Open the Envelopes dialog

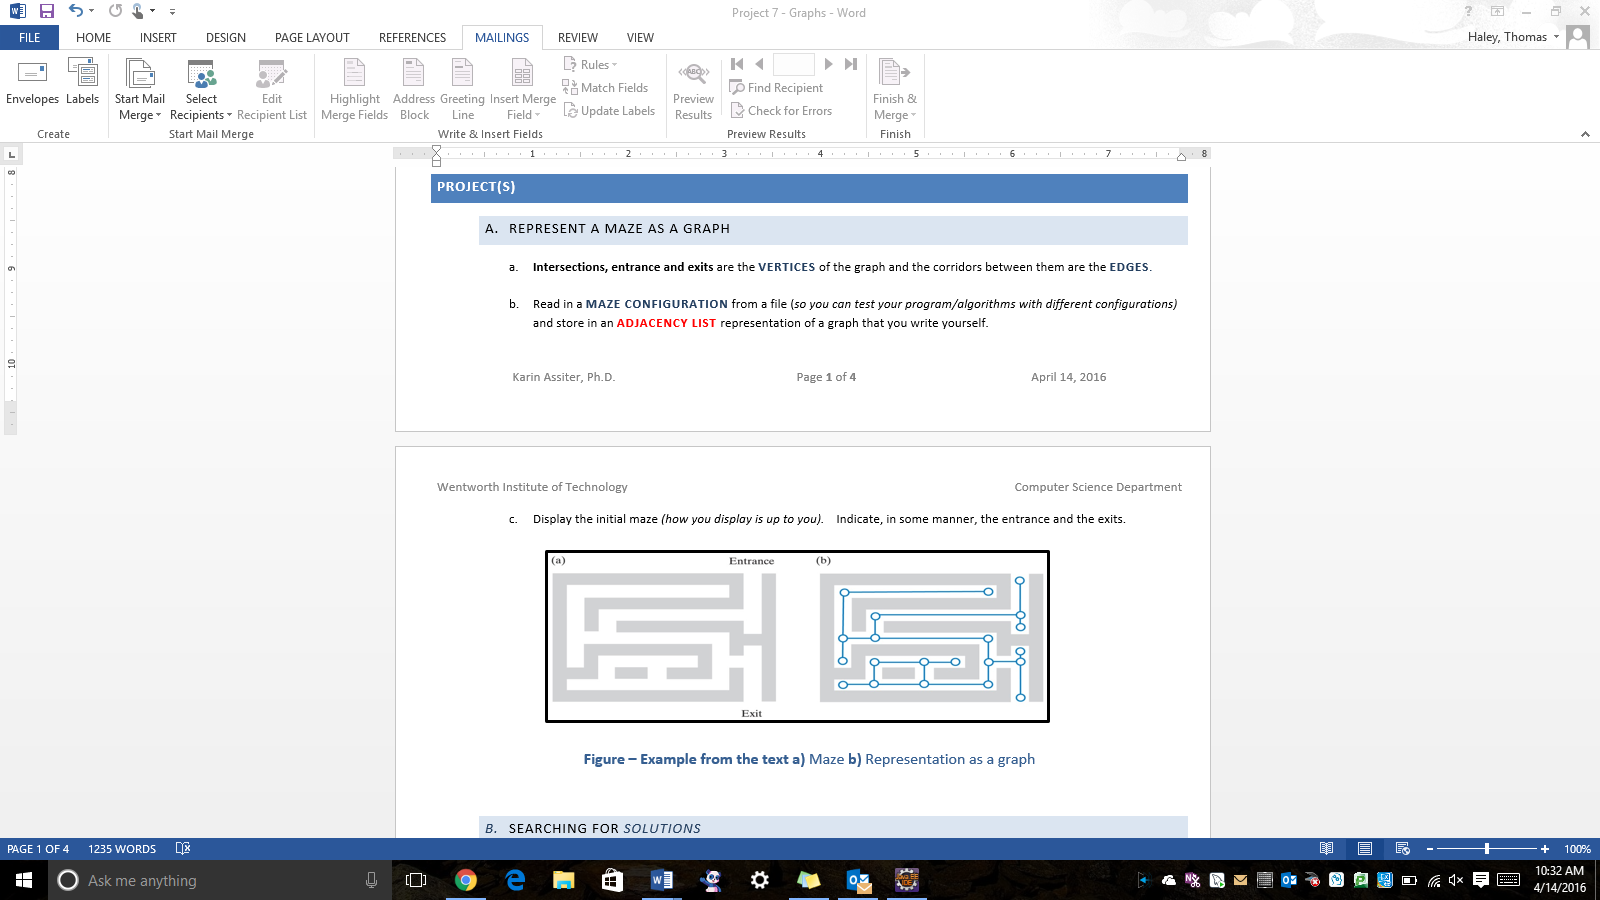[32, 88]
